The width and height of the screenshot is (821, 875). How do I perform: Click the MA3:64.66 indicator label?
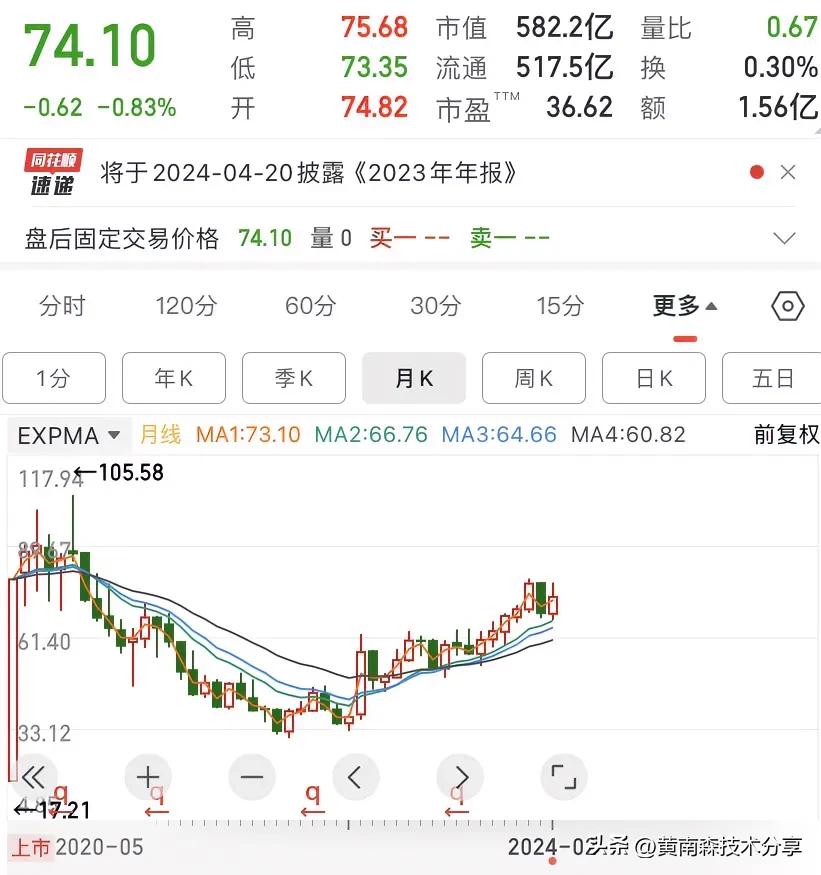[x=499, y=435]
